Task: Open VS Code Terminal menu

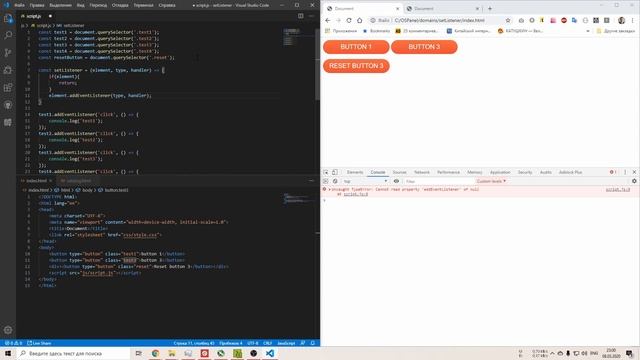Action: [x=143, y=5]
